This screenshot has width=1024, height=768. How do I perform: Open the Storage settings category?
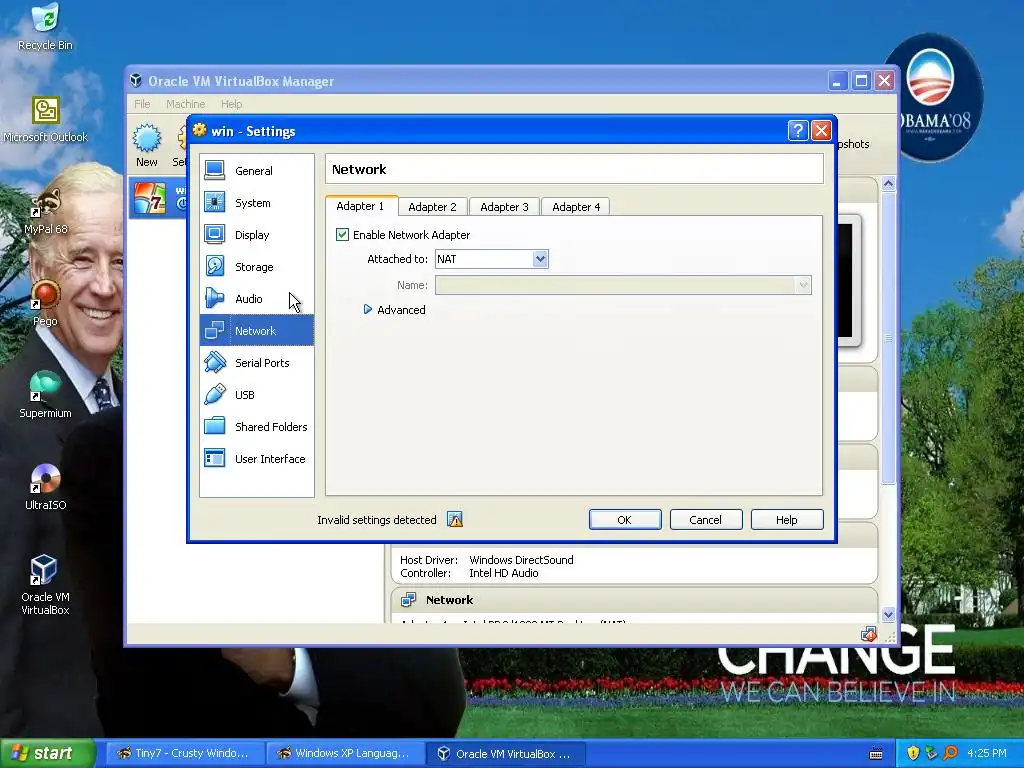257,266
